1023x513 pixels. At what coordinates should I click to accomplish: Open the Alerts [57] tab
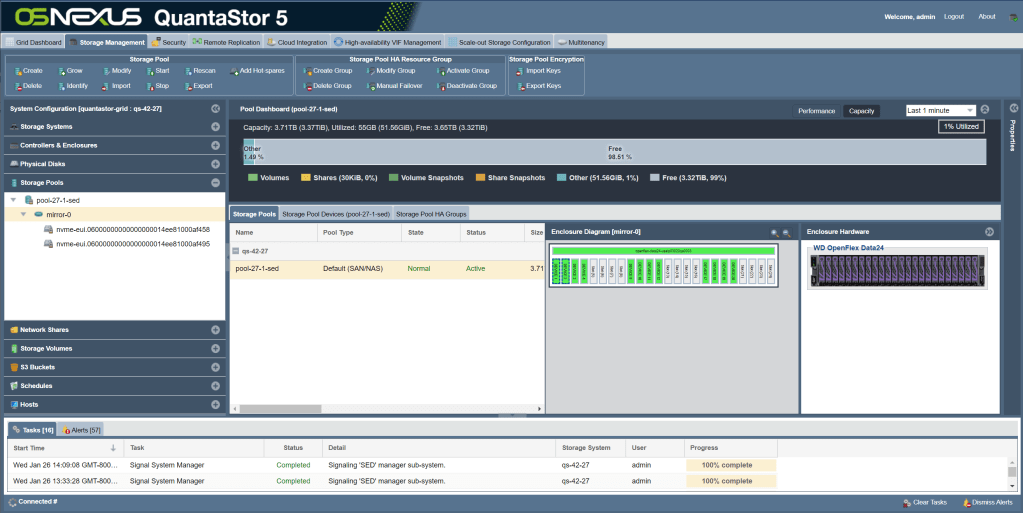point(82,430)
